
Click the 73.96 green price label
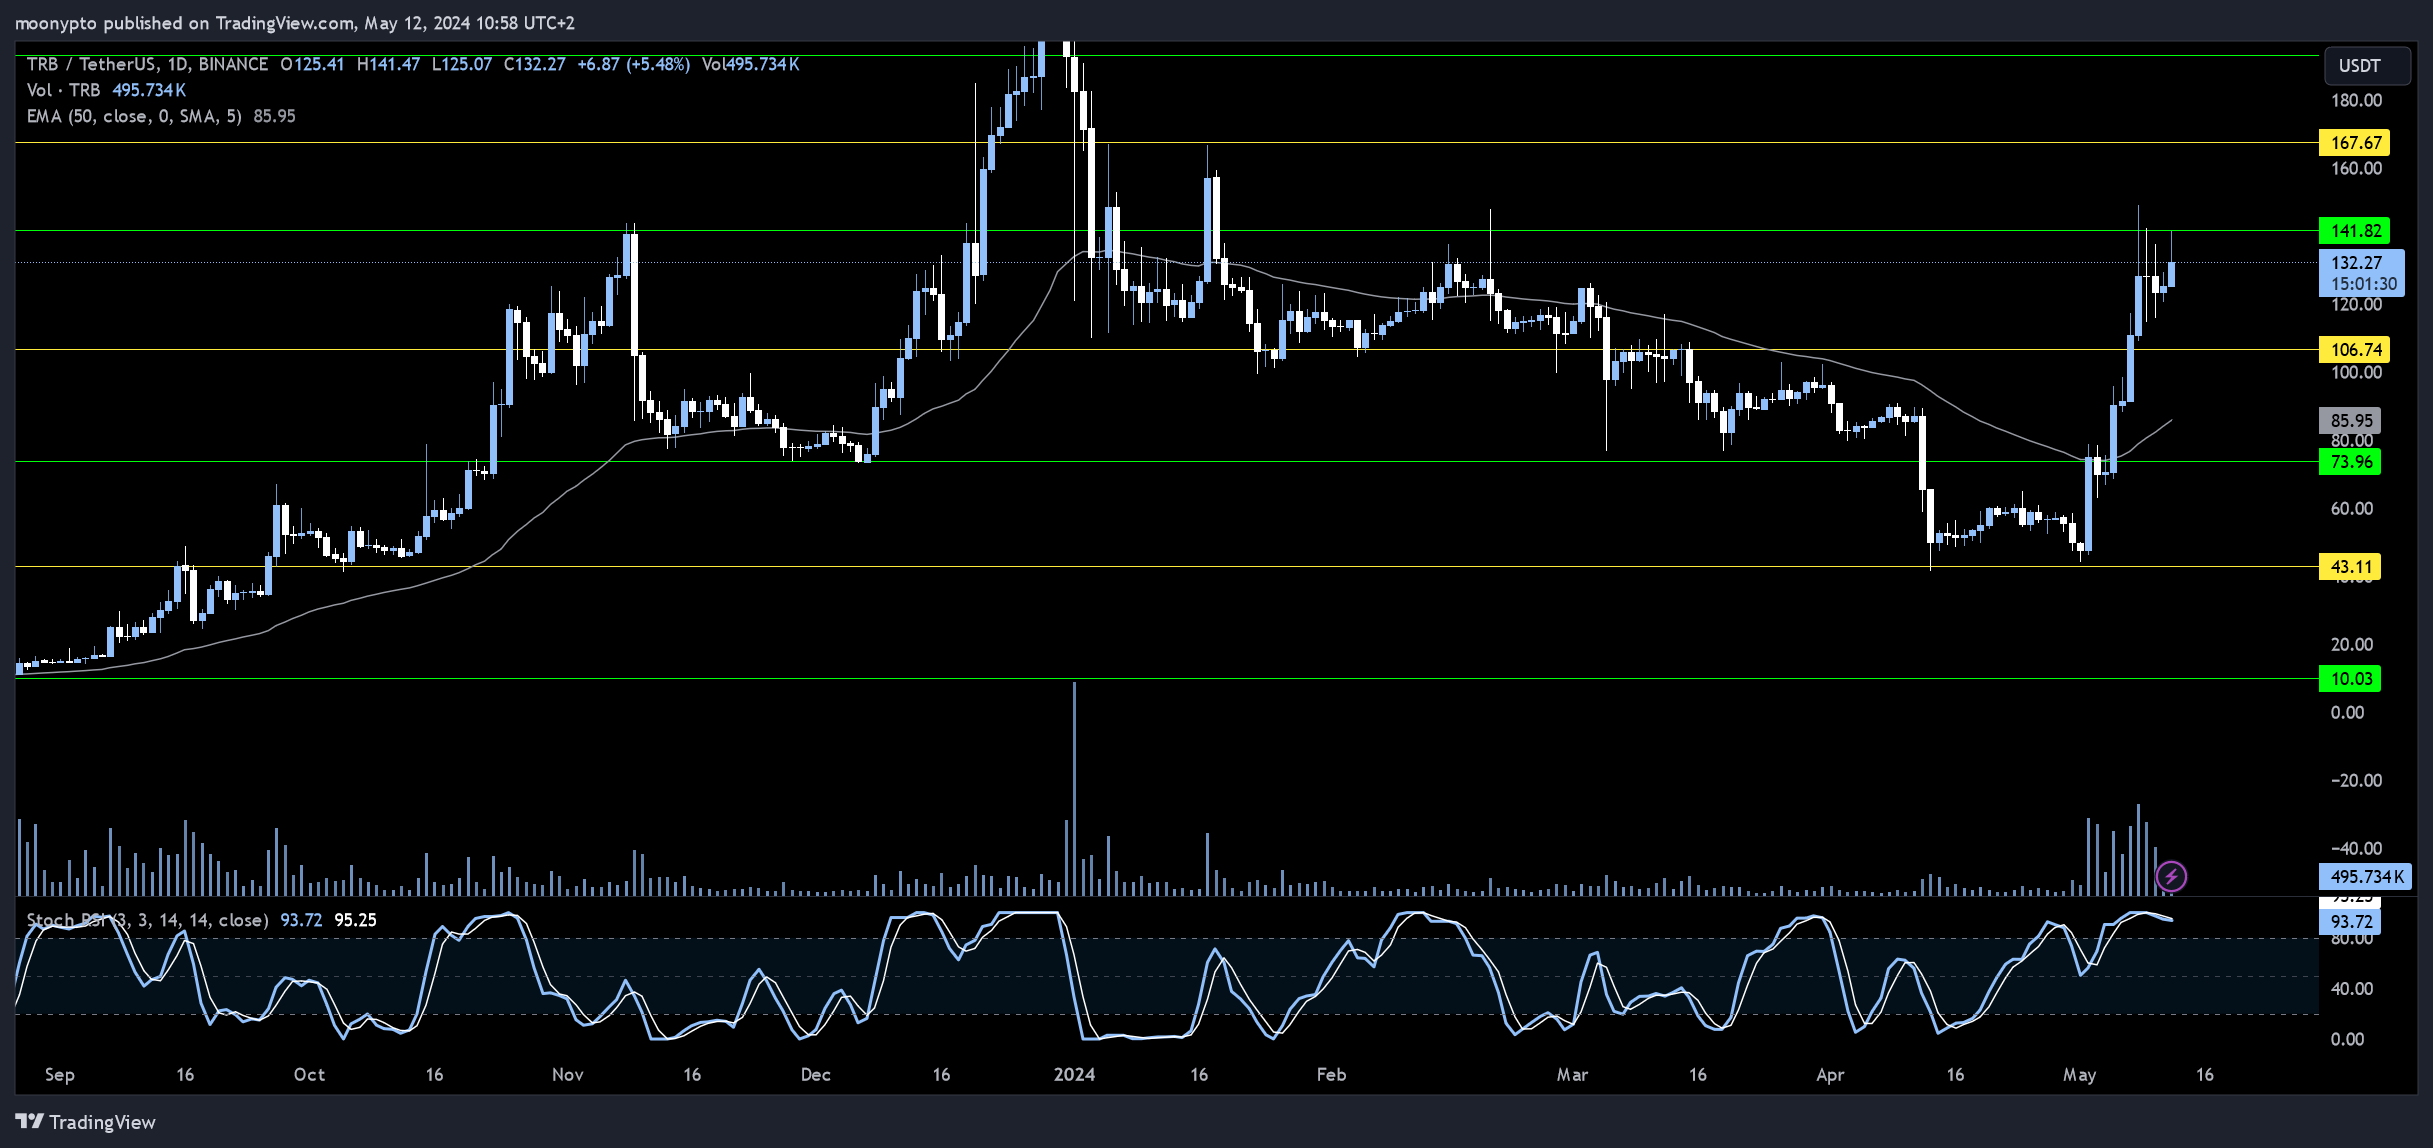2349,462
